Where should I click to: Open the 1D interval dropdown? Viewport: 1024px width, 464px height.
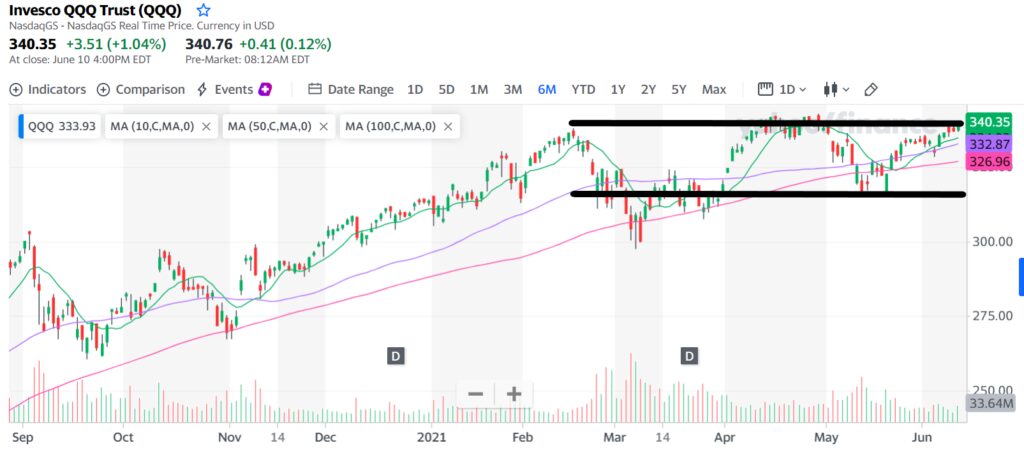[782, 90]
